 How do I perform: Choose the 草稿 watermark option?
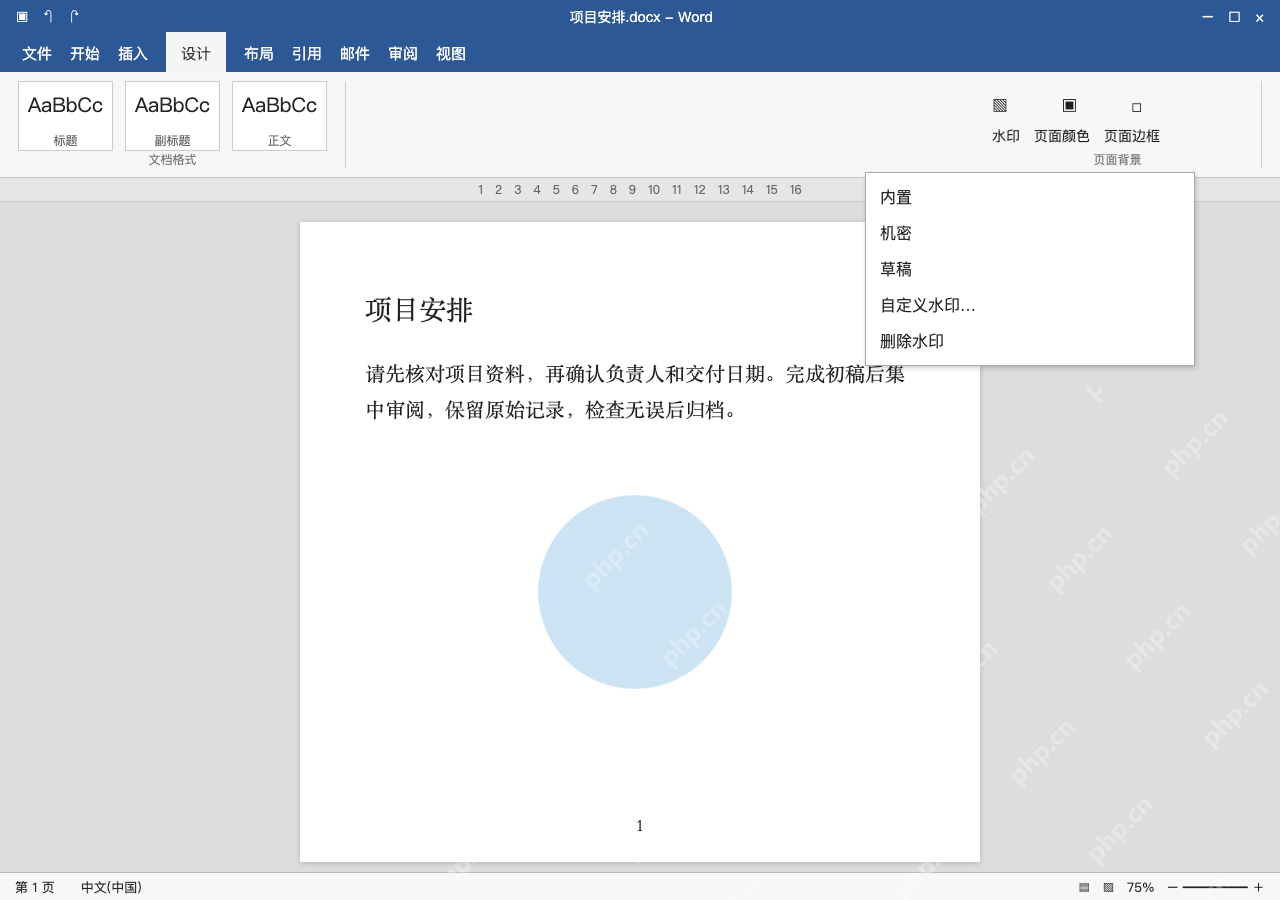coord(1030,270)
